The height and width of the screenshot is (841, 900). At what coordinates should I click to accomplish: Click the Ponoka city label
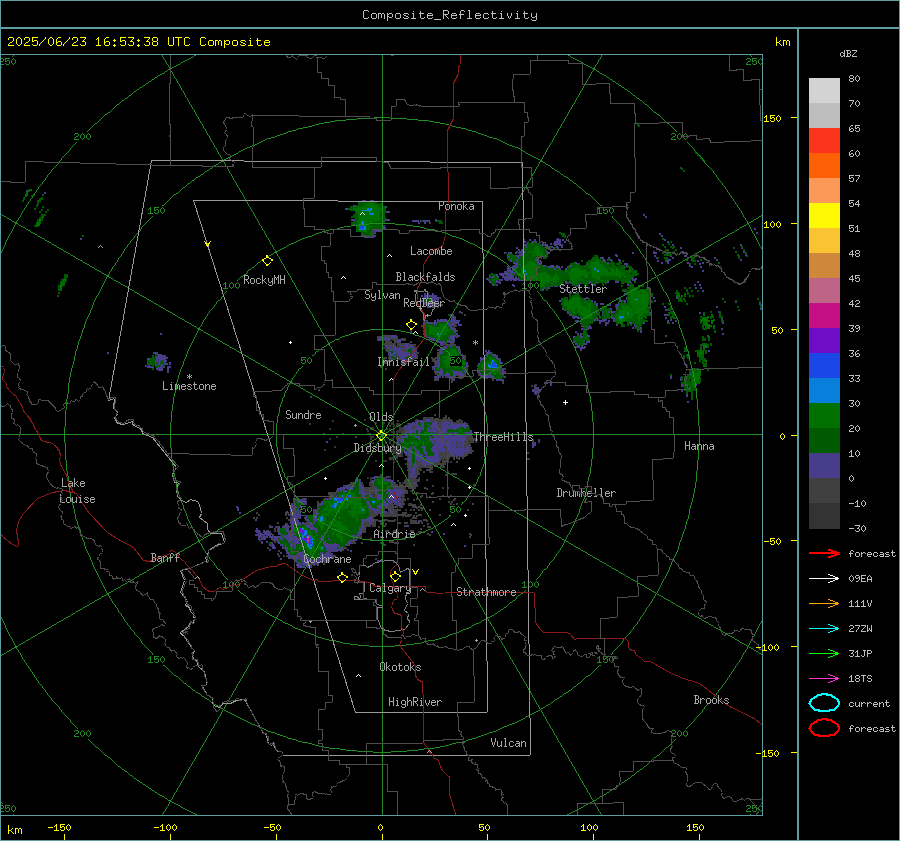(456, 206)
